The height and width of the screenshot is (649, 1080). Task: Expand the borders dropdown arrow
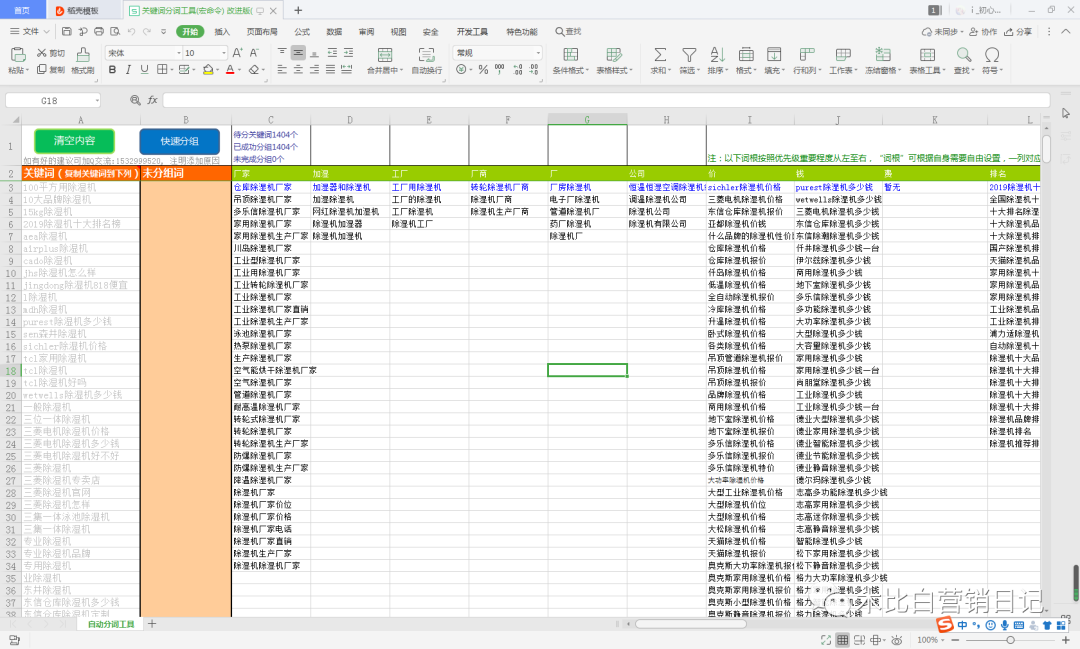(x=171, y=70)
